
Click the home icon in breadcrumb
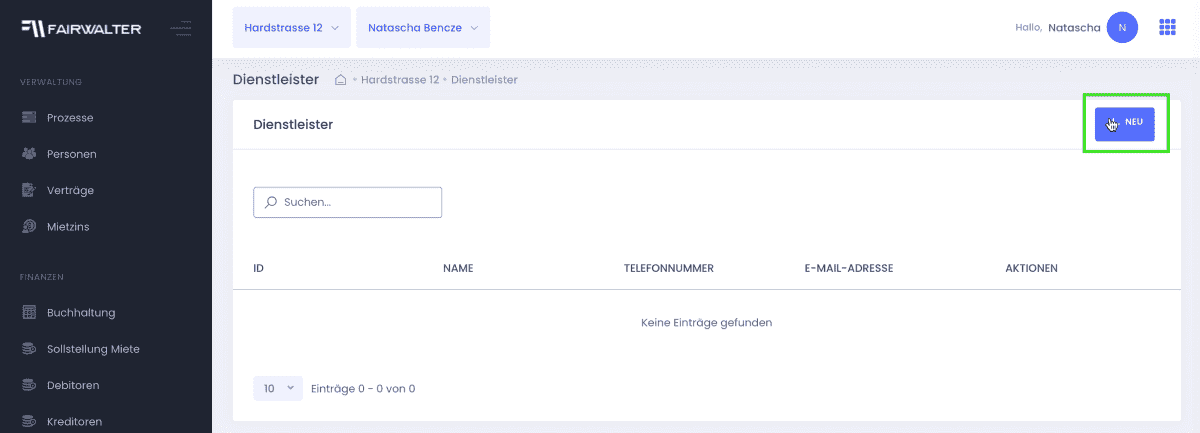click(x=340, y=80)
